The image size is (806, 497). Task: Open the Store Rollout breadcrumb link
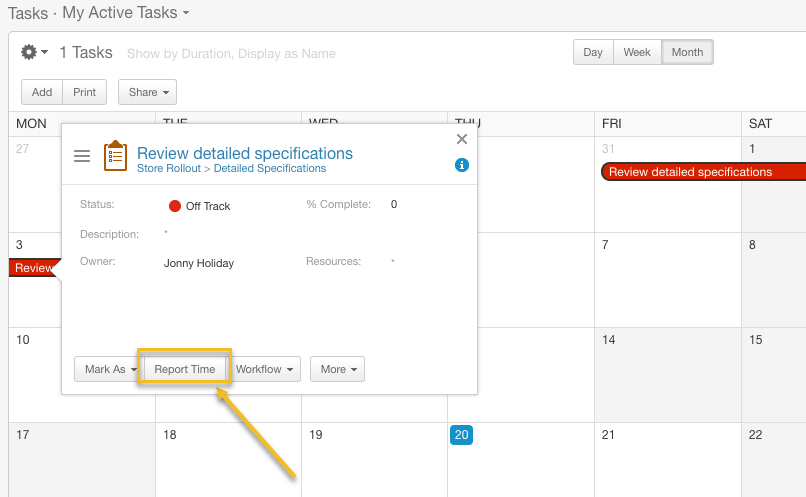point(169,169)
